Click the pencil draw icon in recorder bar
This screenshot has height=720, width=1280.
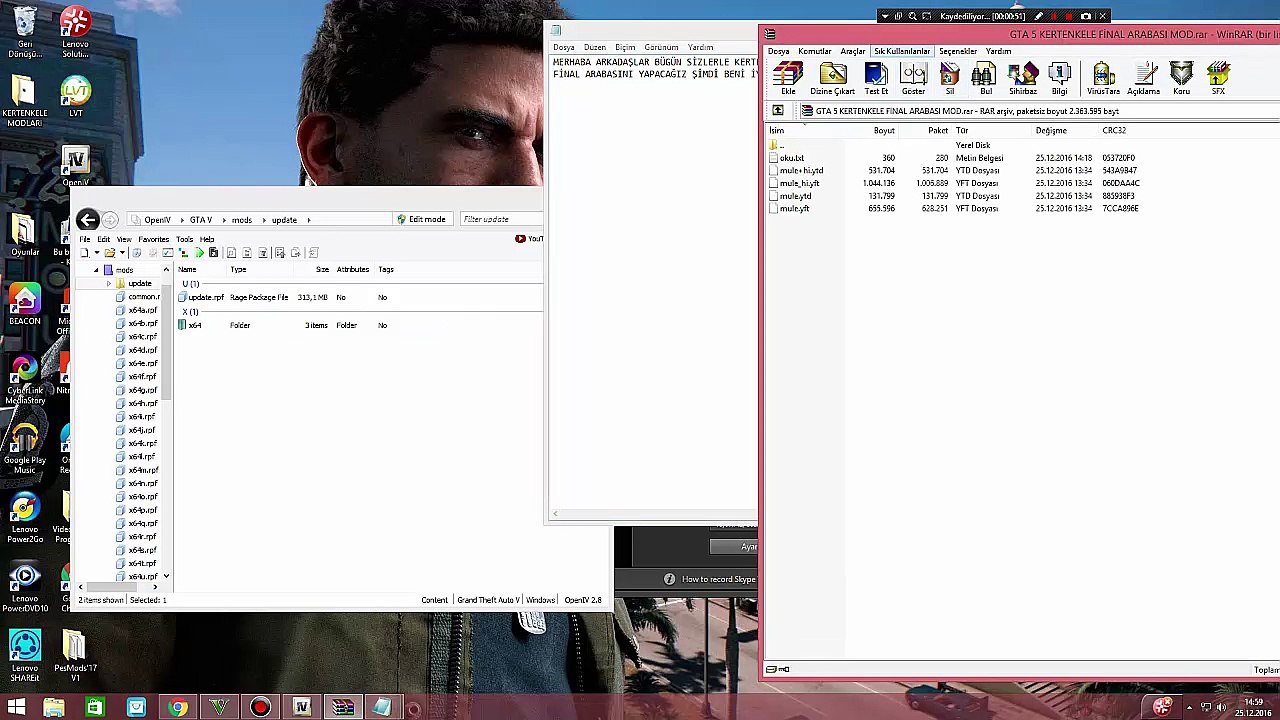tap(1039, 16)
